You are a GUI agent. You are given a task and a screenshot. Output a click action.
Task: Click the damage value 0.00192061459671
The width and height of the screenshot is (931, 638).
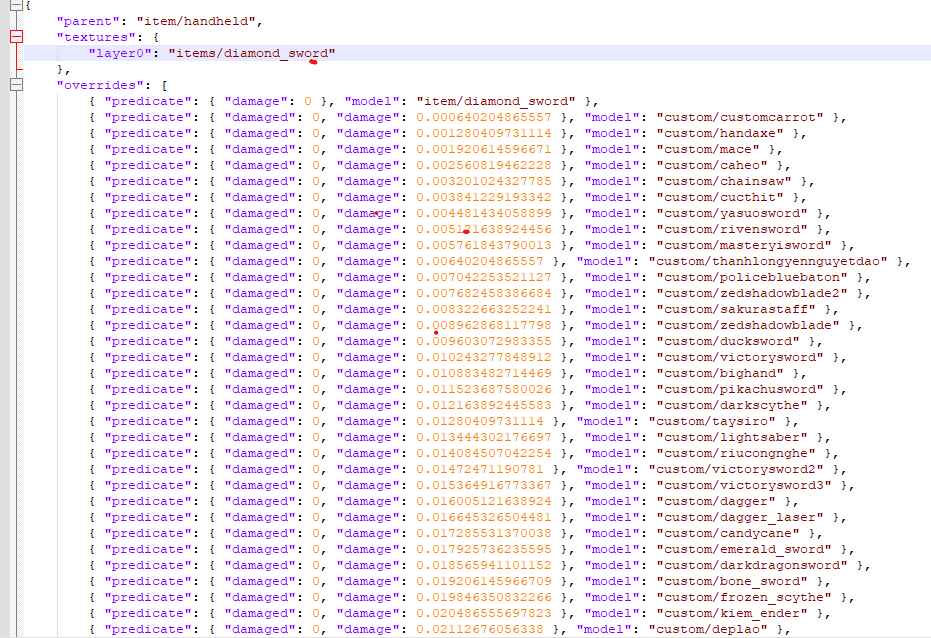point(484,150)
